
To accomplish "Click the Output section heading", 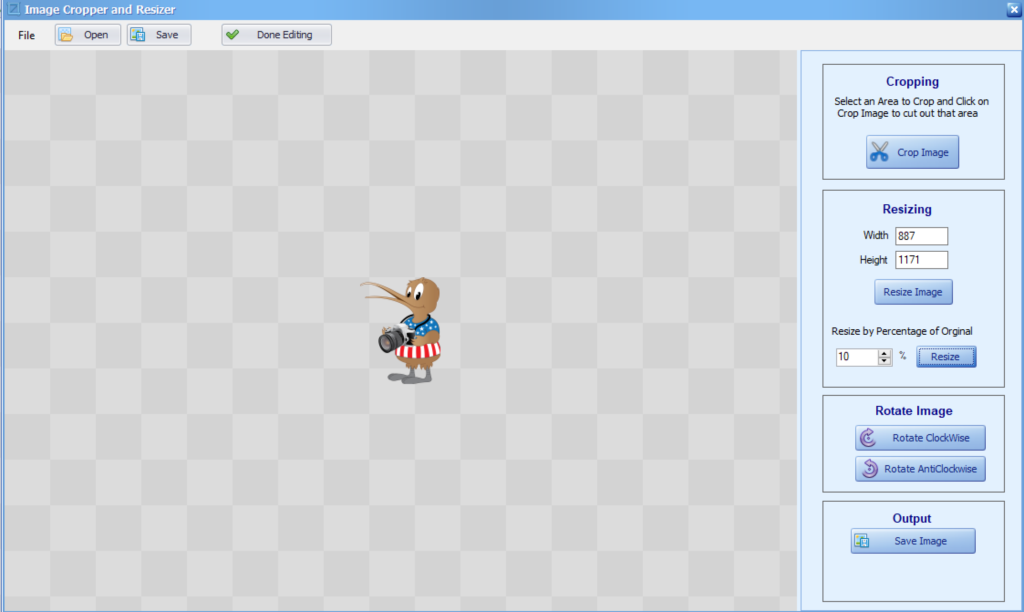I will point(912,519).
